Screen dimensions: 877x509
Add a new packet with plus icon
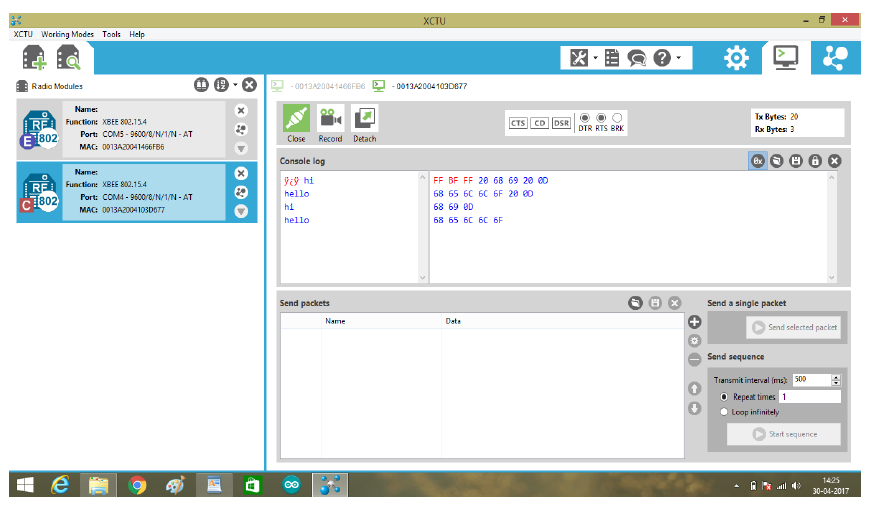(x=695, y=322)
